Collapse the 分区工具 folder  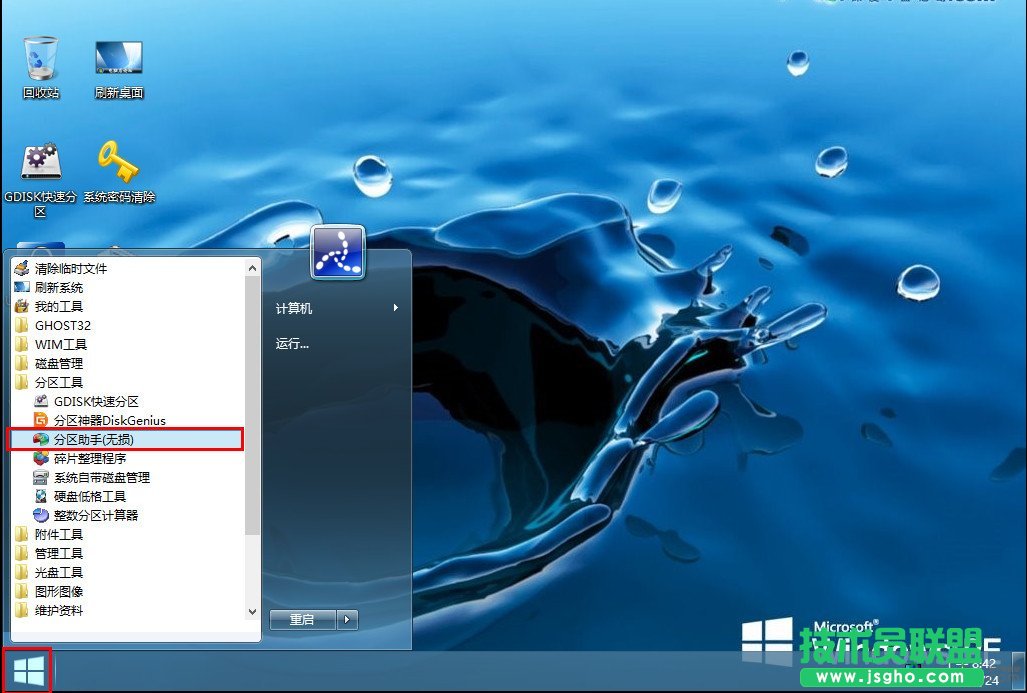pyautogui.click(x=59, y=382)
